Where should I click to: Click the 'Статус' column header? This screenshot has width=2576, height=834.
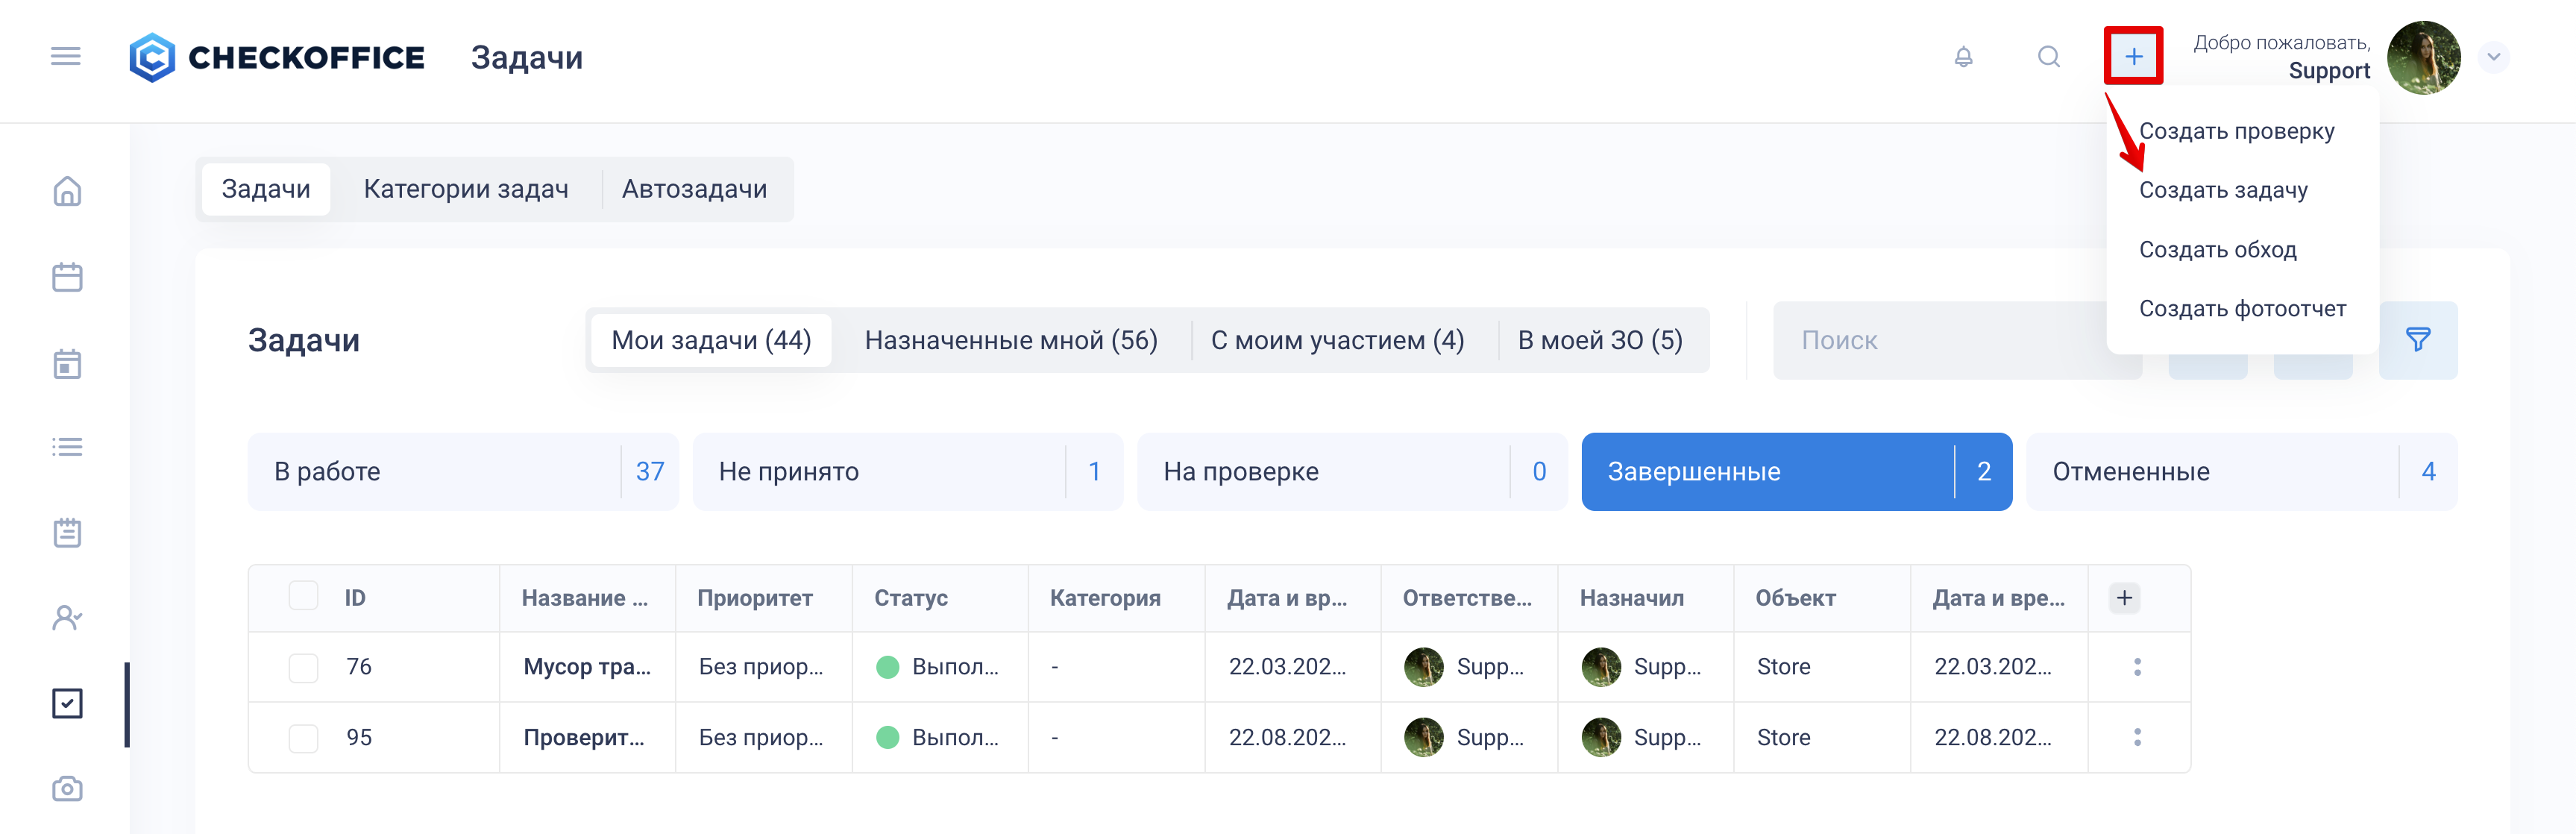[910, 598]
